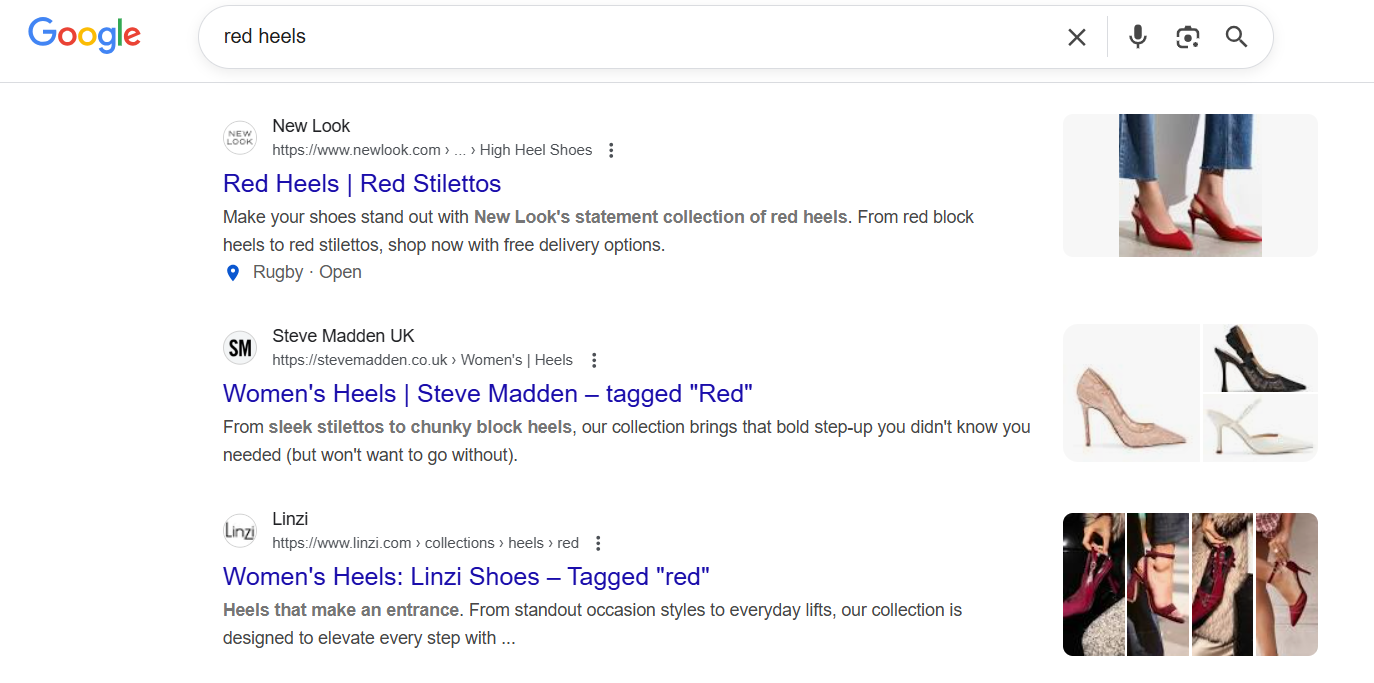Click the heels breadcrumb in Linzi URL path
Screen dimensions: 1374x683
click(525, 542)
